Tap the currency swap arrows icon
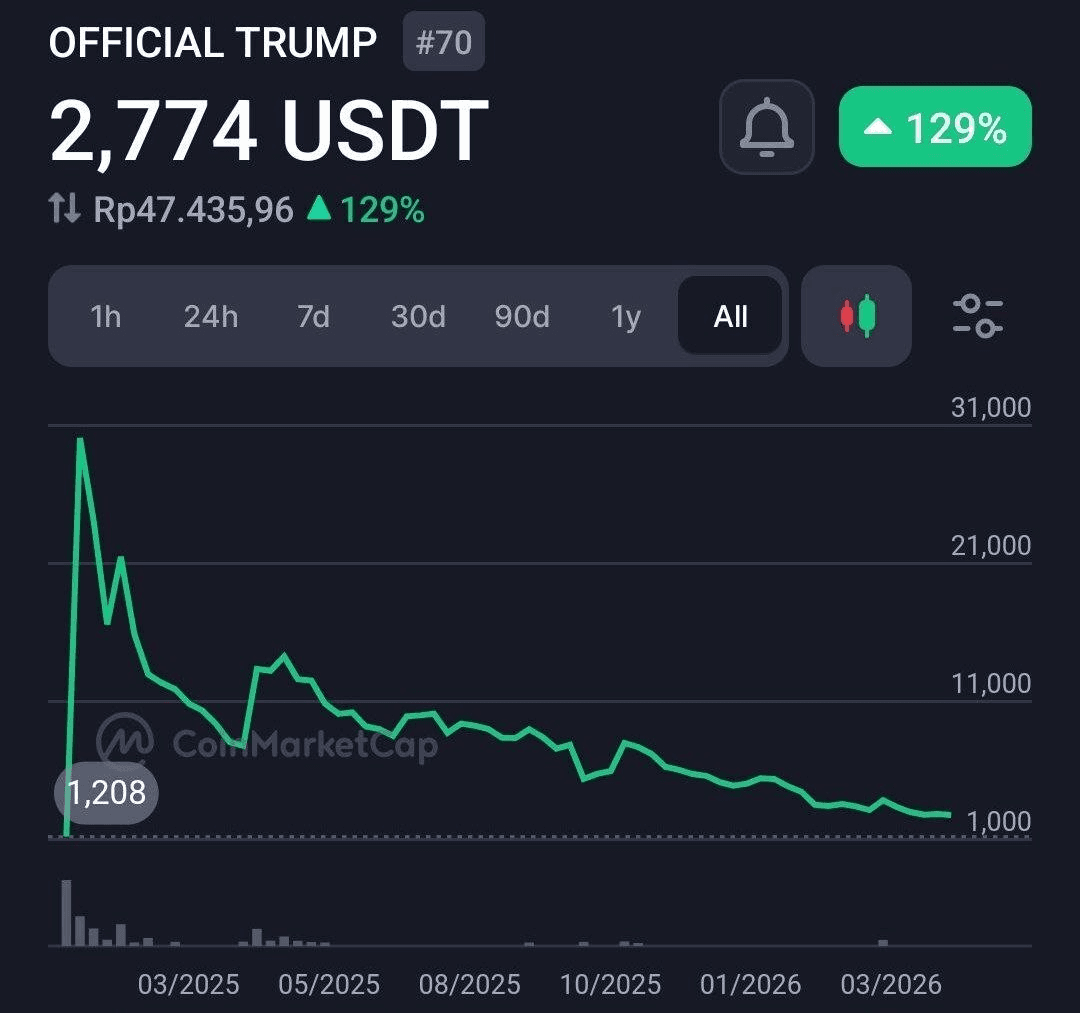This screenshot has width=1080, height=1013. point(64,209)
